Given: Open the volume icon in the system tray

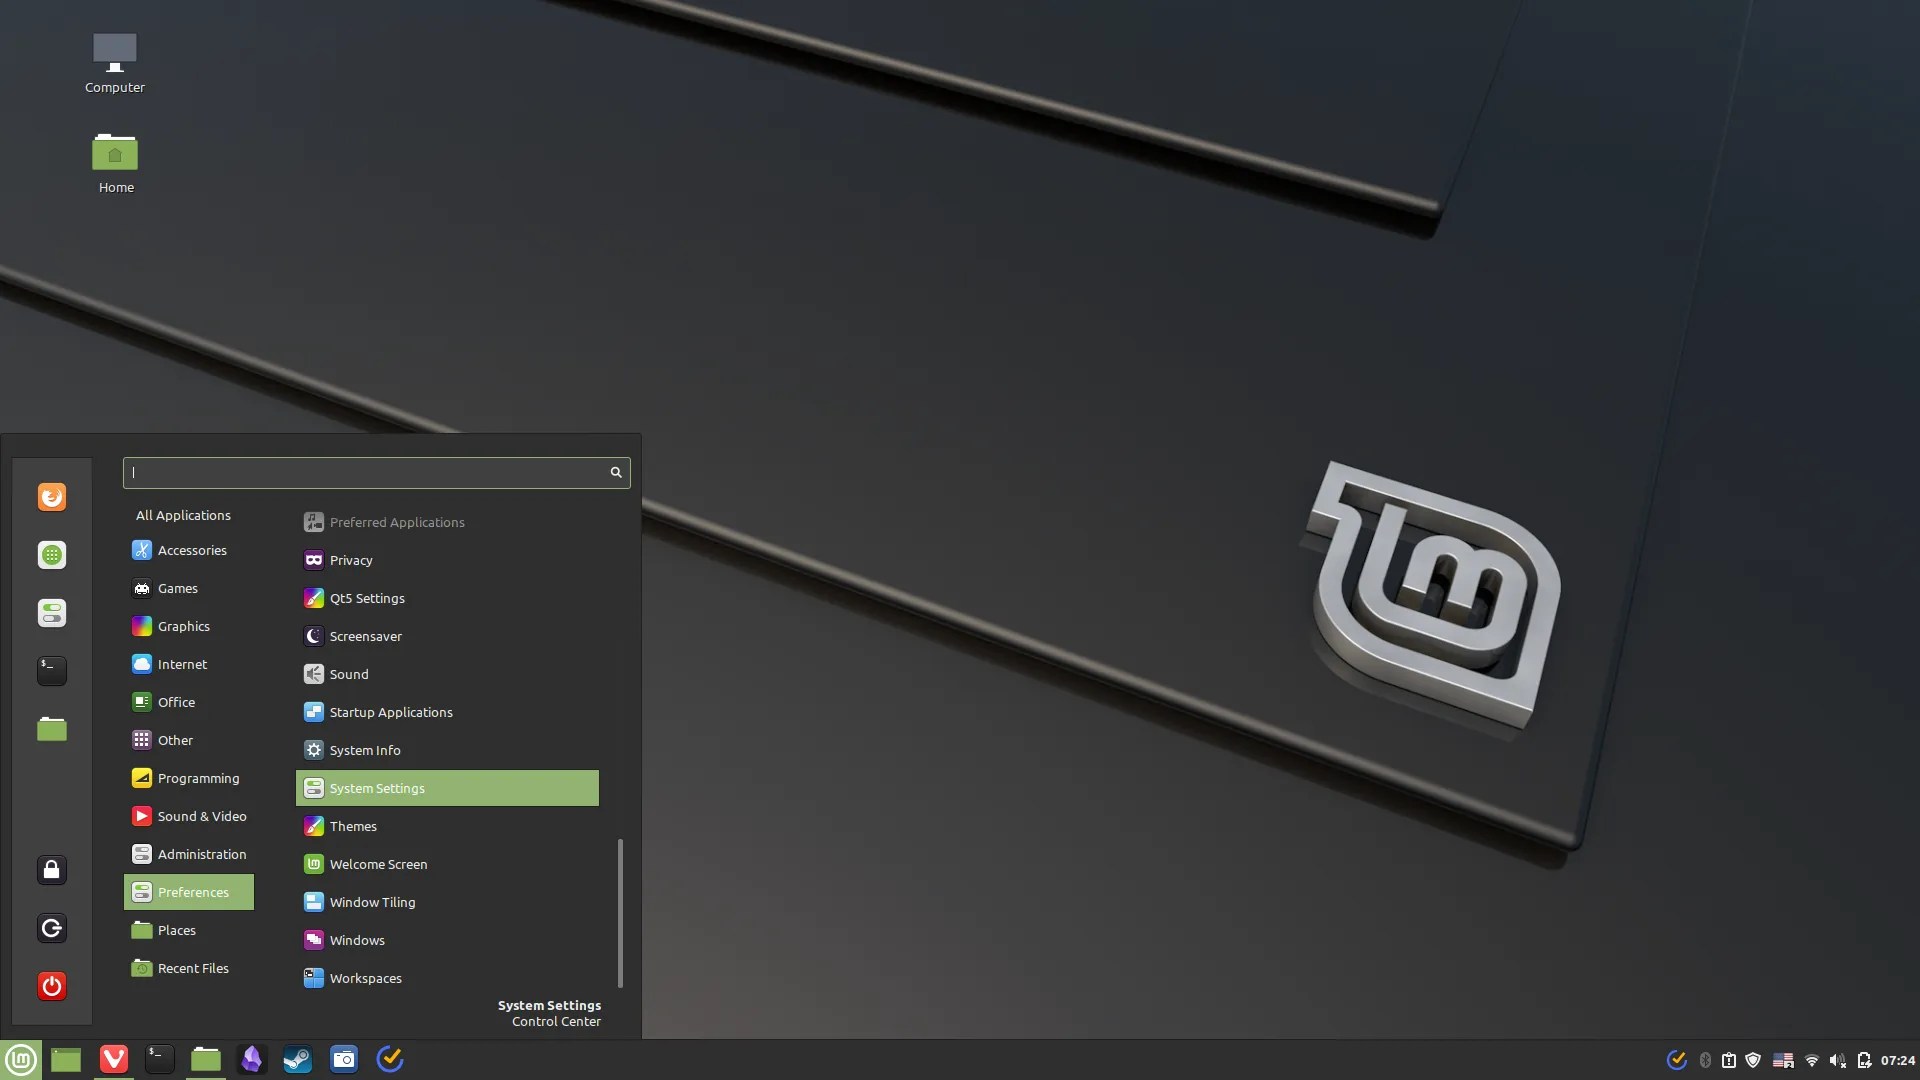Looking at the screenshot, I should click(x=1837, y=1060).
